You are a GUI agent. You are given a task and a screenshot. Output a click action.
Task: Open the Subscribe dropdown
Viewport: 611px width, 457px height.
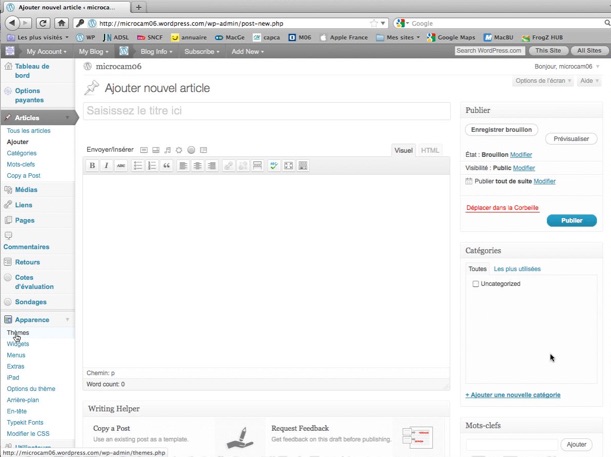201,51
